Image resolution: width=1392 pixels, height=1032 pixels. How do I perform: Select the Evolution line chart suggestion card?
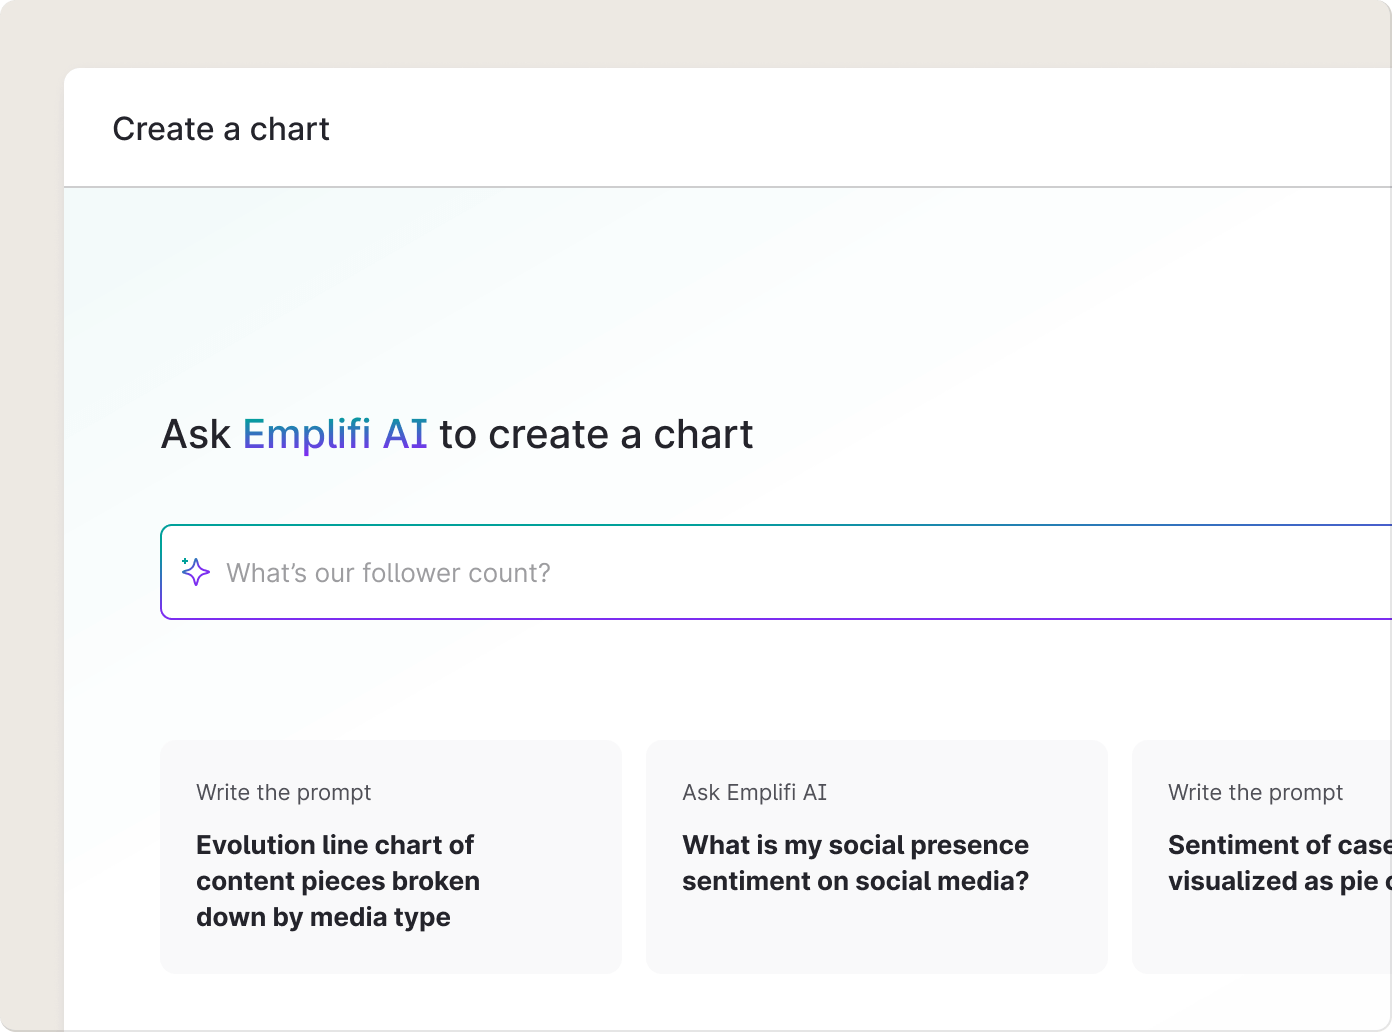click(390, 856)
